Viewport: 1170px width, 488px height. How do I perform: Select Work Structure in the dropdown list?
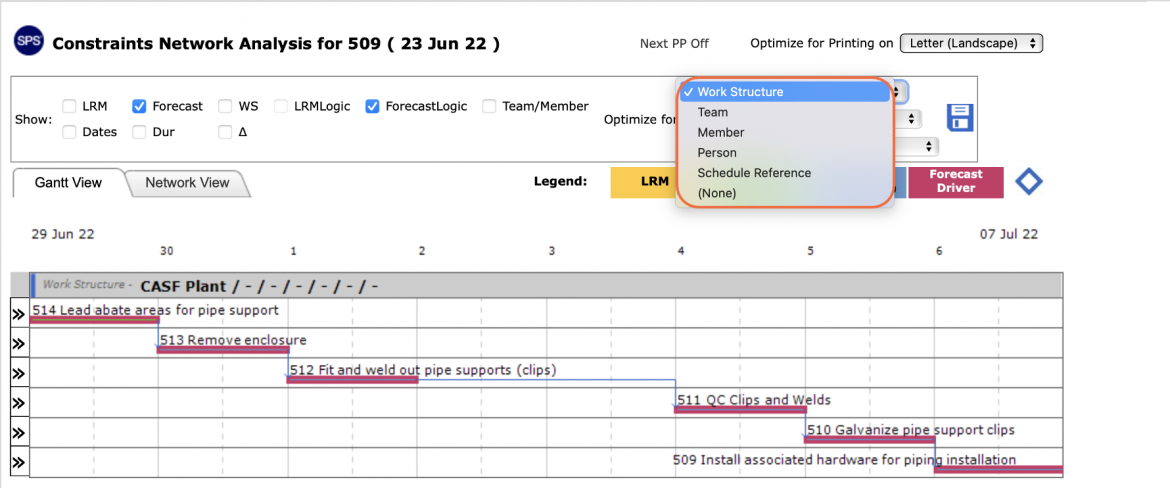click(x=786, y=92)
